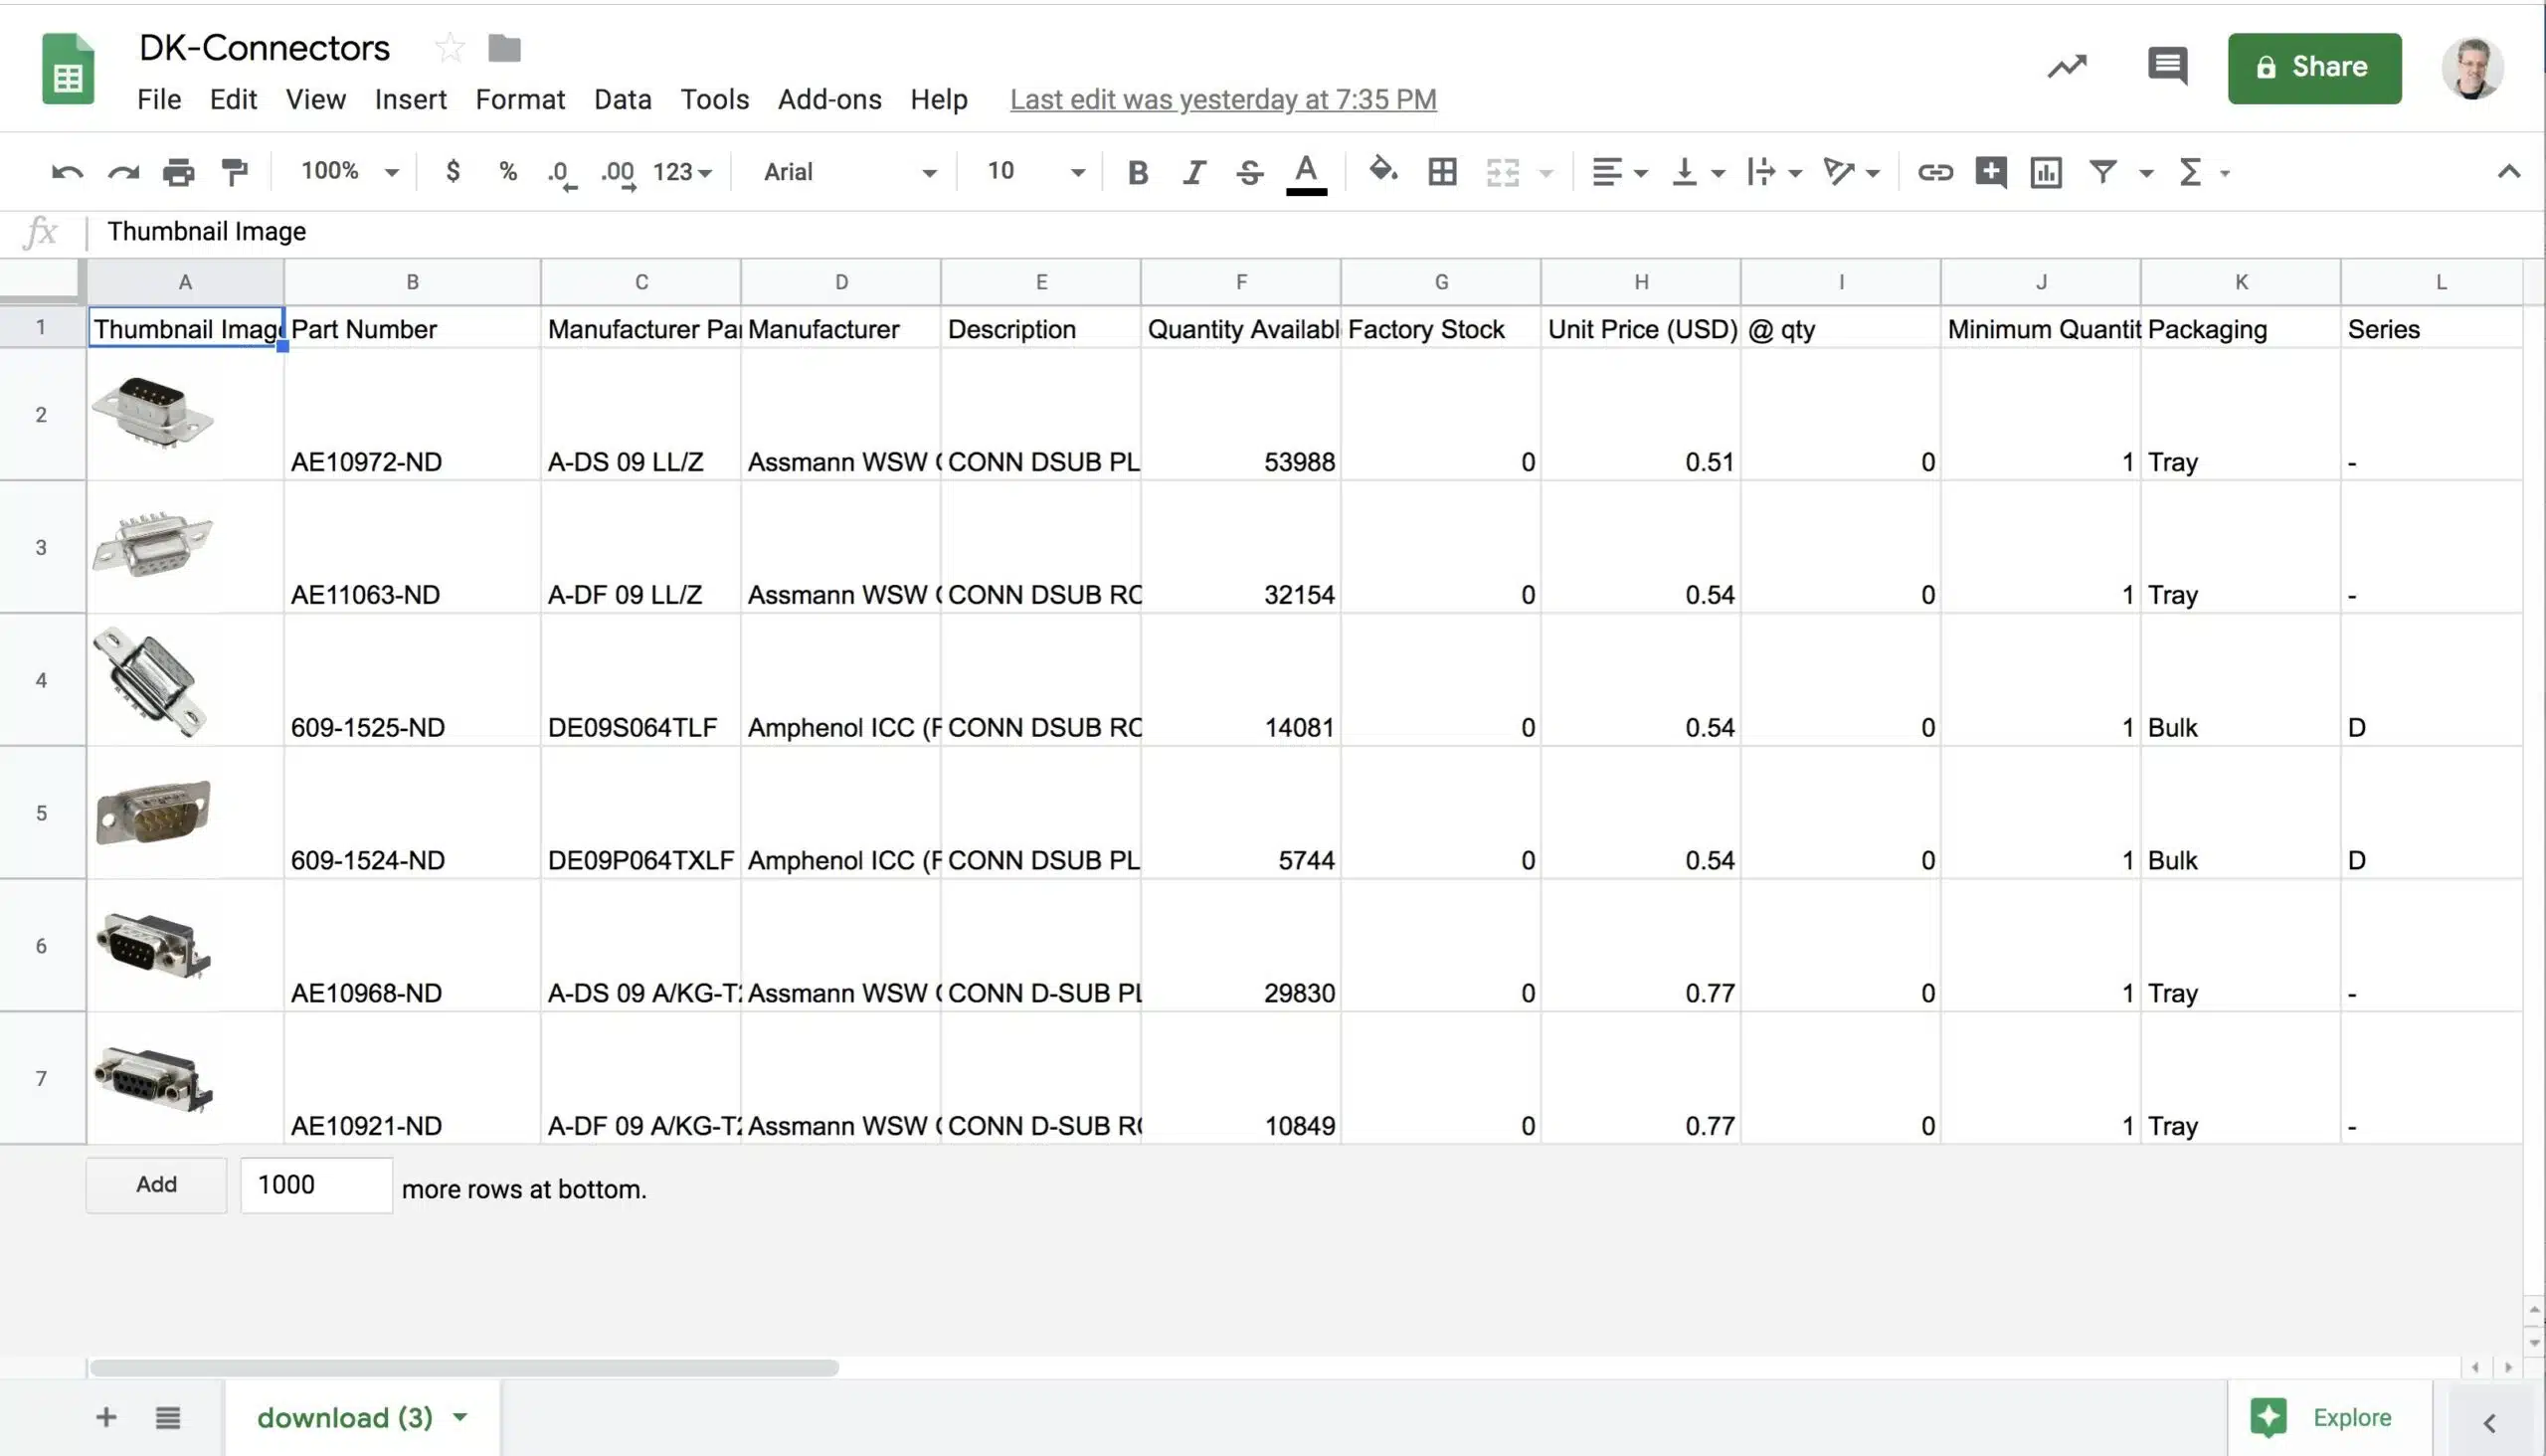Click the connector thumbnail in row 4
This screenshot has height=1456, width=2546.
pyautogui.click(x=150, y=681)
